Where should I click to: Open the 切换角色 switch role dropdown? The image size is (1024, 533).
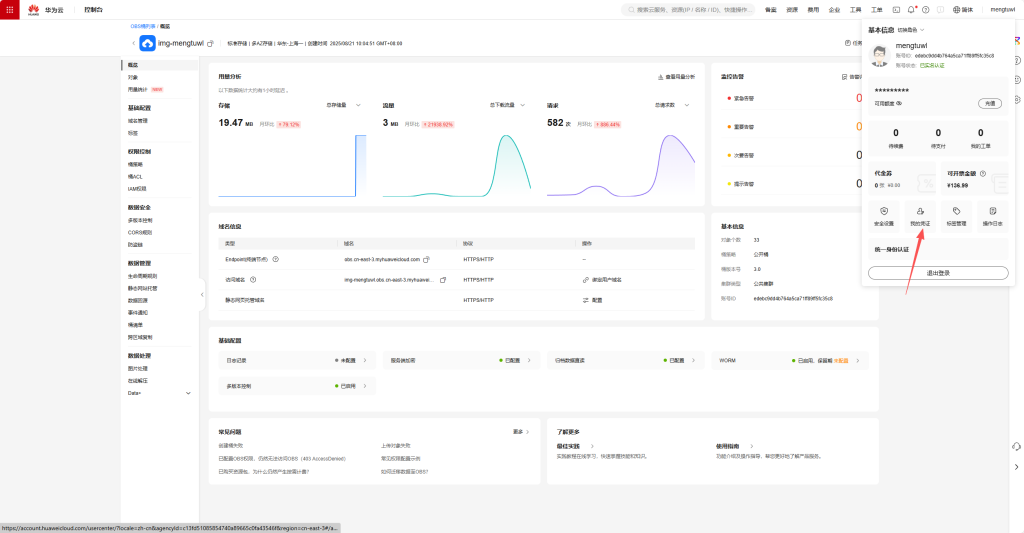[912, 30]
